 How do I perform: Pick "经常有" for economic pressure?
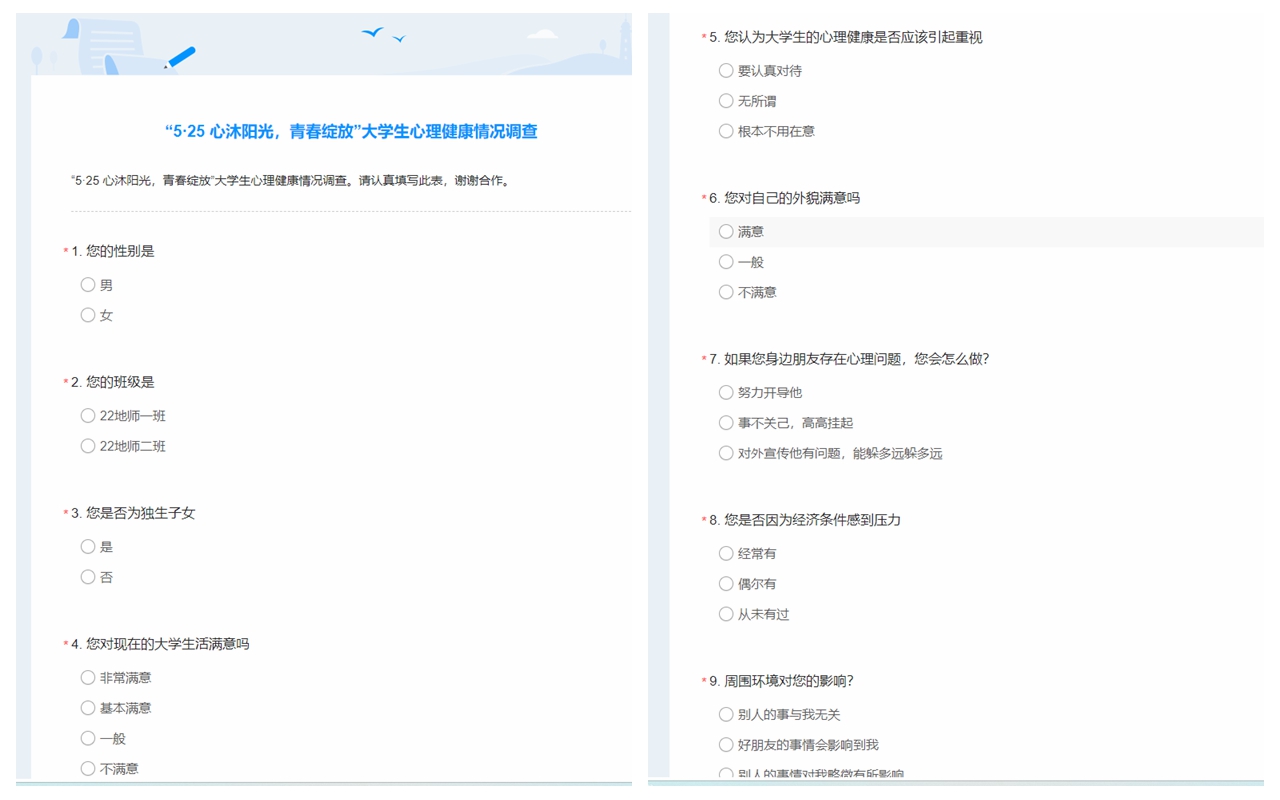pyautogui.click(x=726, y=554)
